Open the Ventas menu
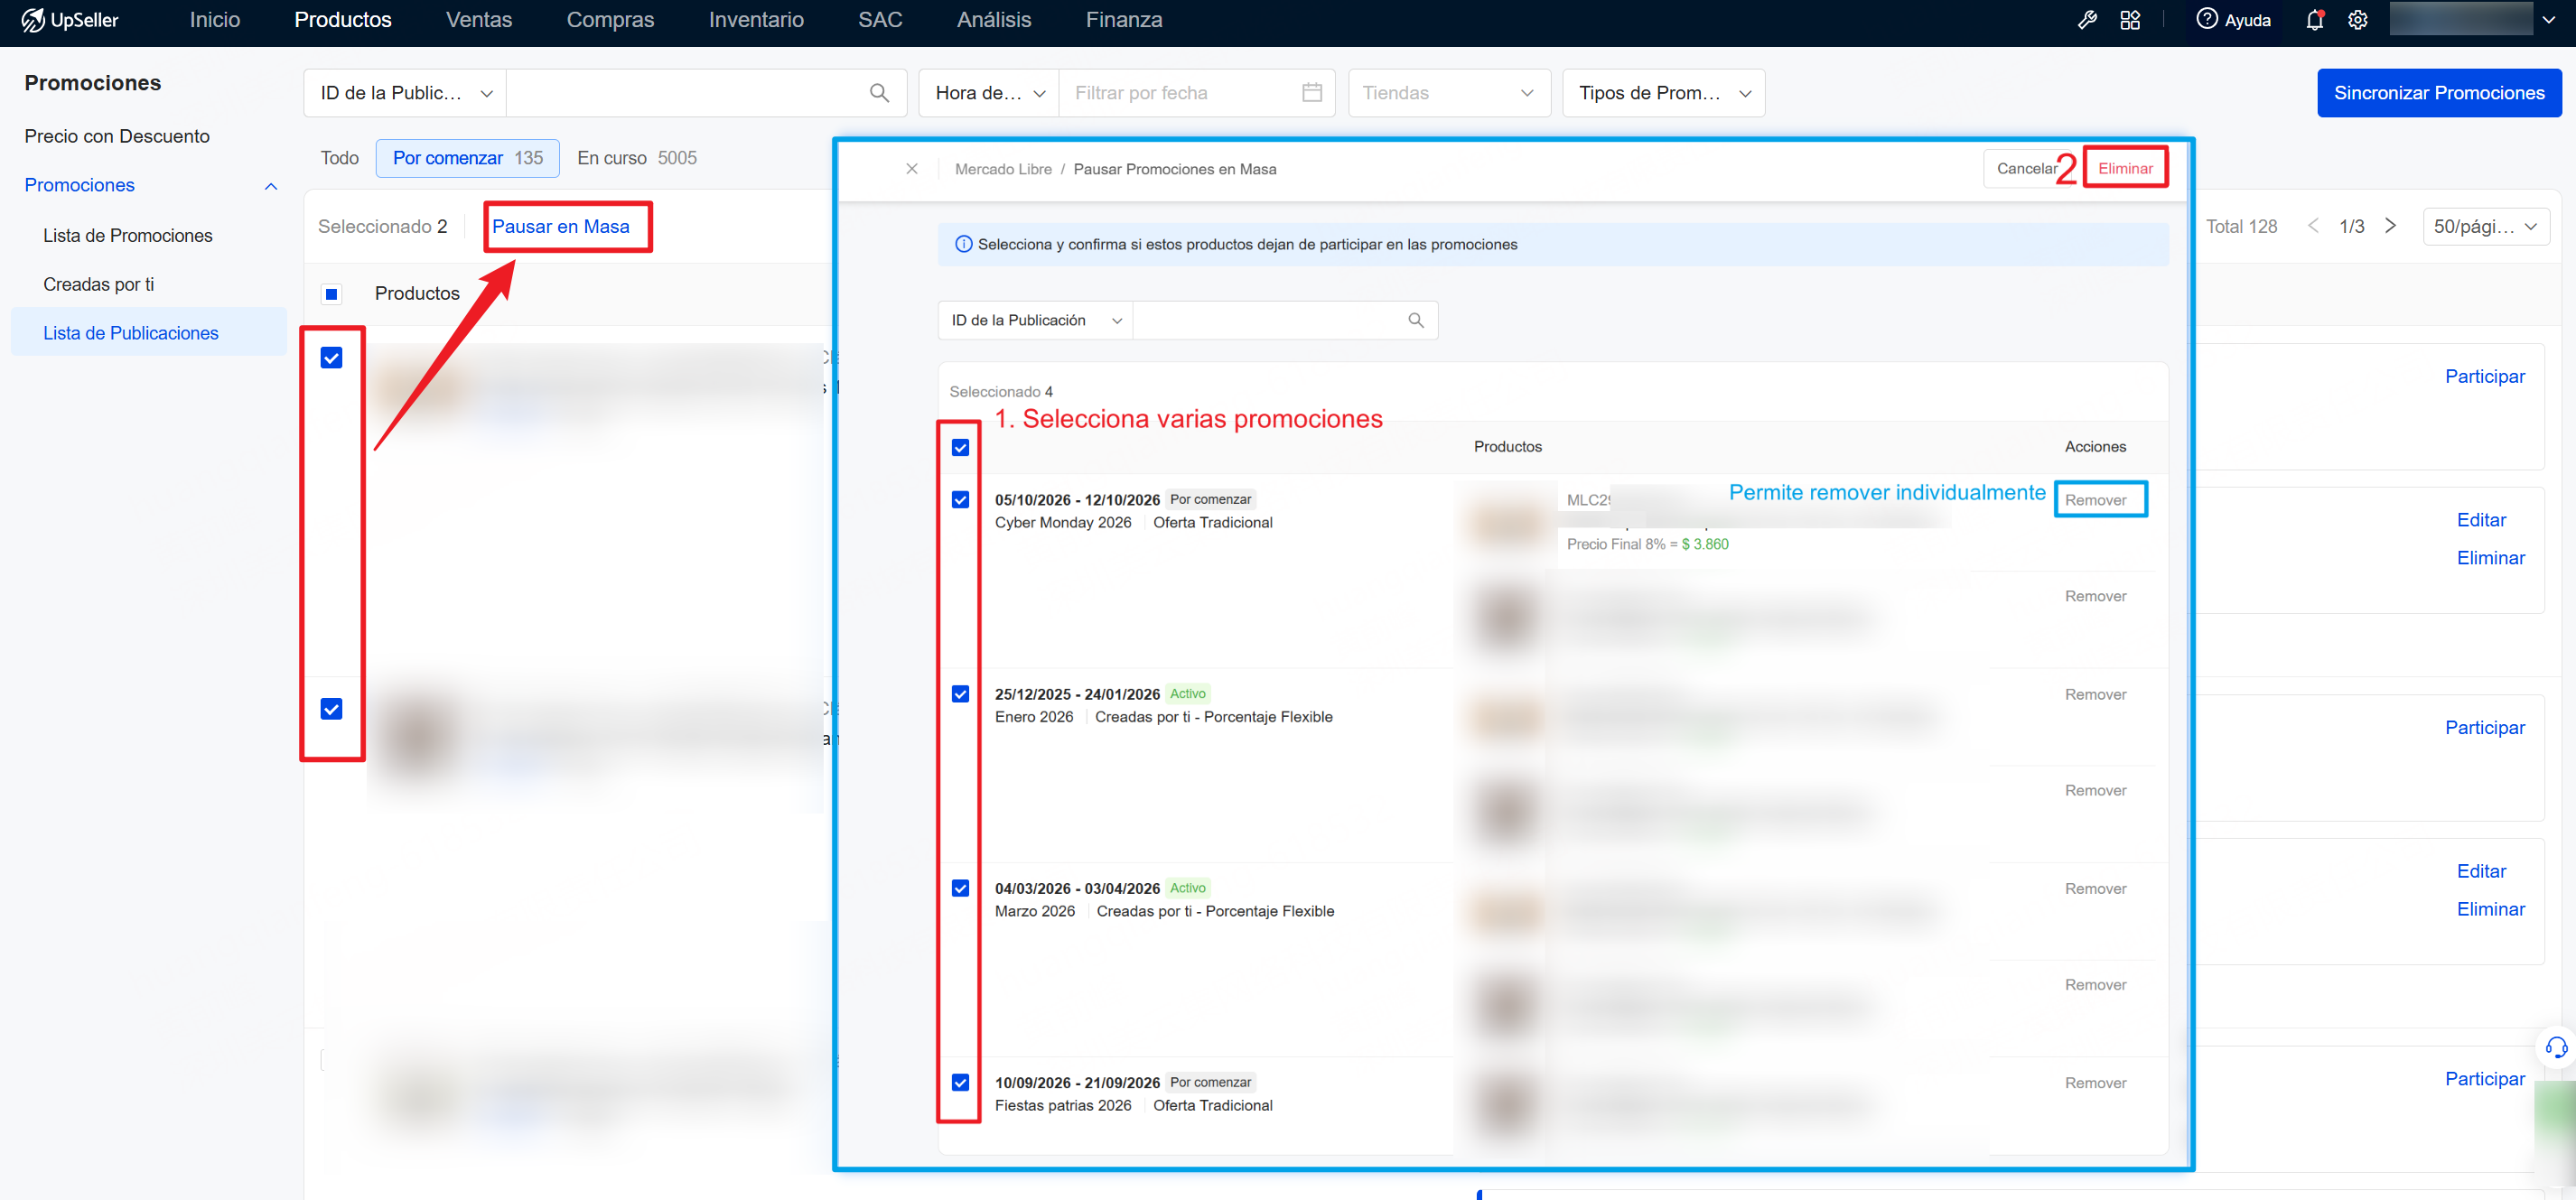2576x1200 pixels. (x=479, y=20)
